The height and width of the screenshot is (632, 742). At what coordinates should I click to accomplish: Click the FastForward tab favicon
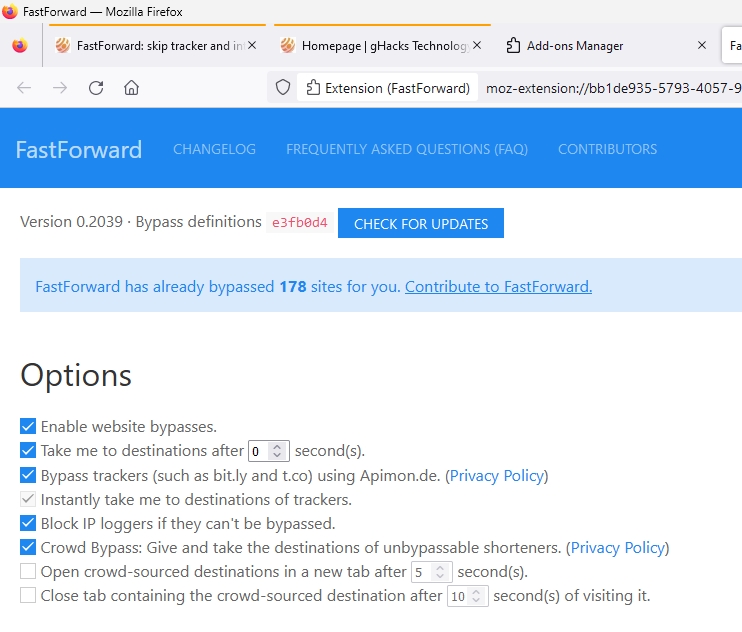coord(62,45)
